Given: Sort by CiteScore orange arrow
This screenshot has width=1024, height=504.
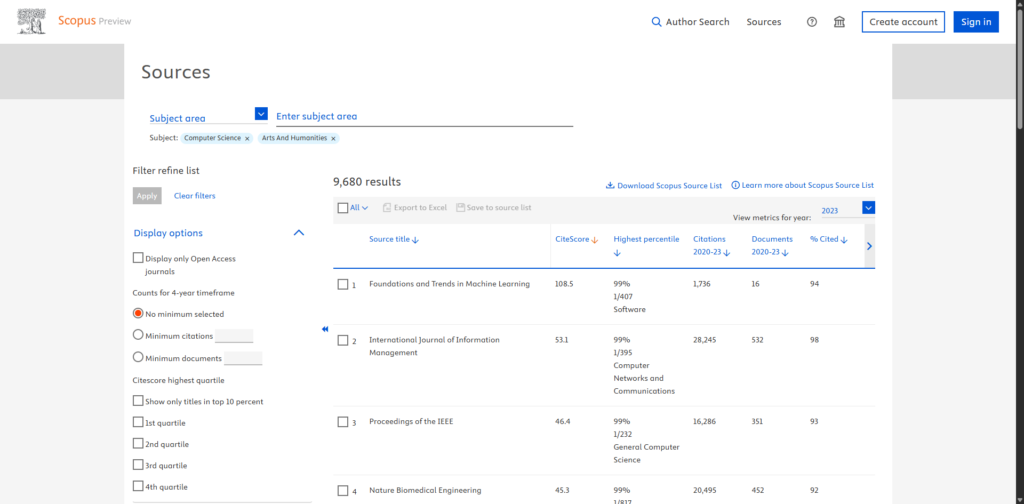Looking at the screenshot, I should click(x=595, y=240).
